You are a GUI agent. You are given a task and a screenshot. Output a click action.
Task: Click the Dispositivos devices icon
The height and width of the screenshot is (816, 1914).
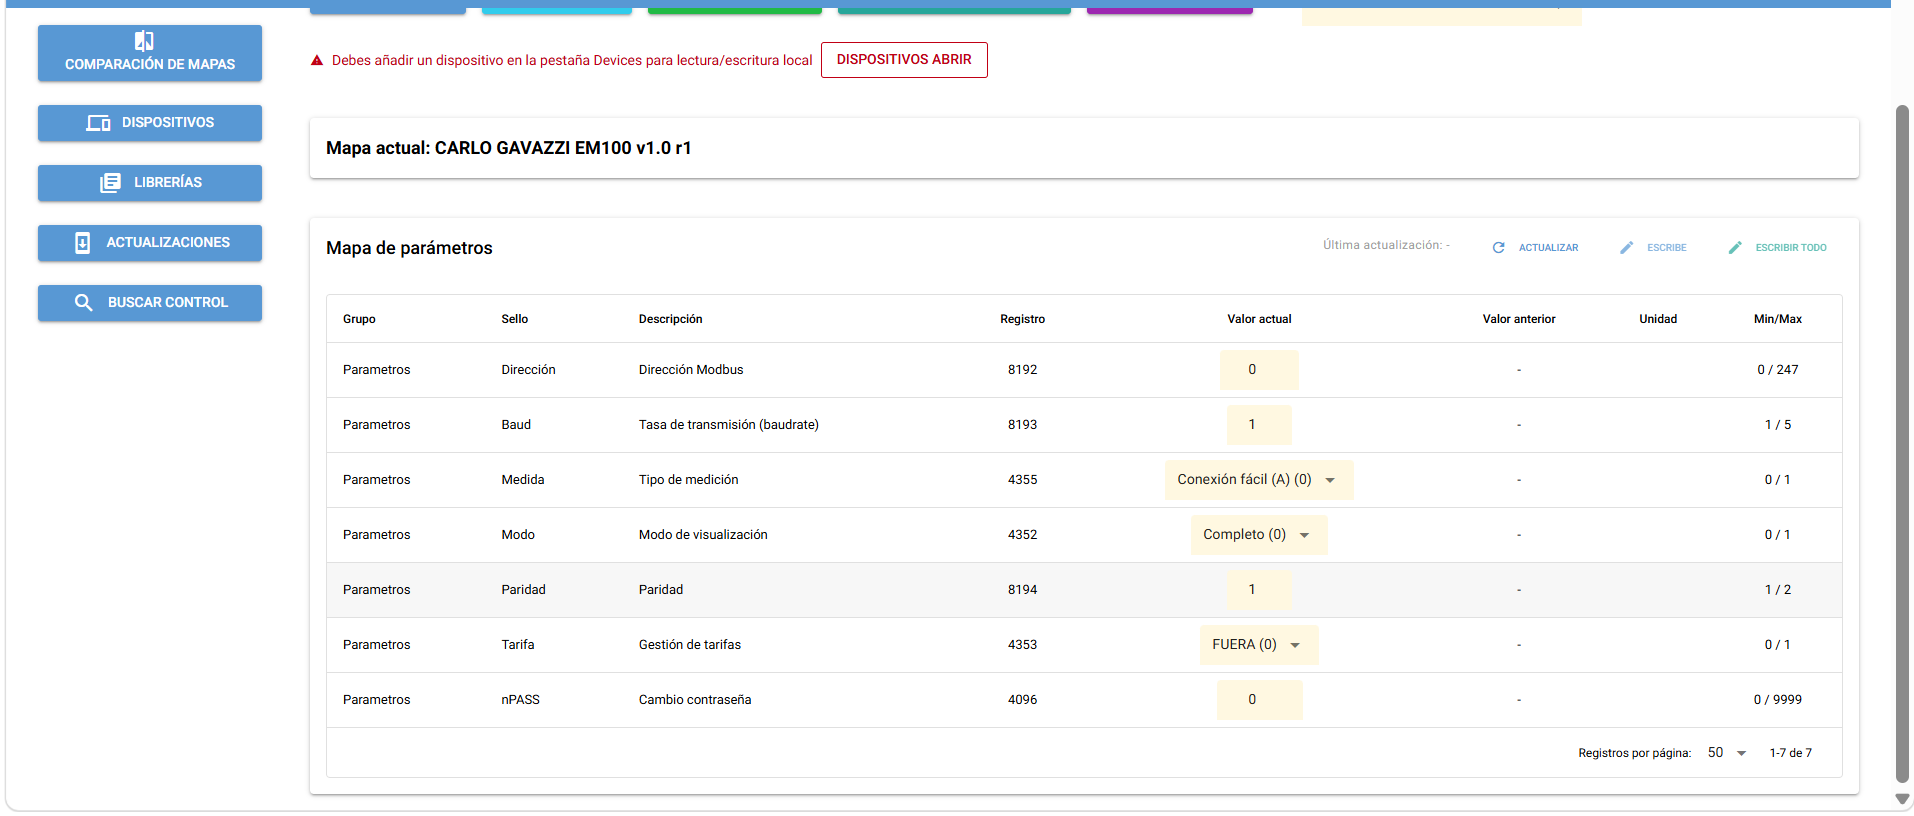coord(98,123)
